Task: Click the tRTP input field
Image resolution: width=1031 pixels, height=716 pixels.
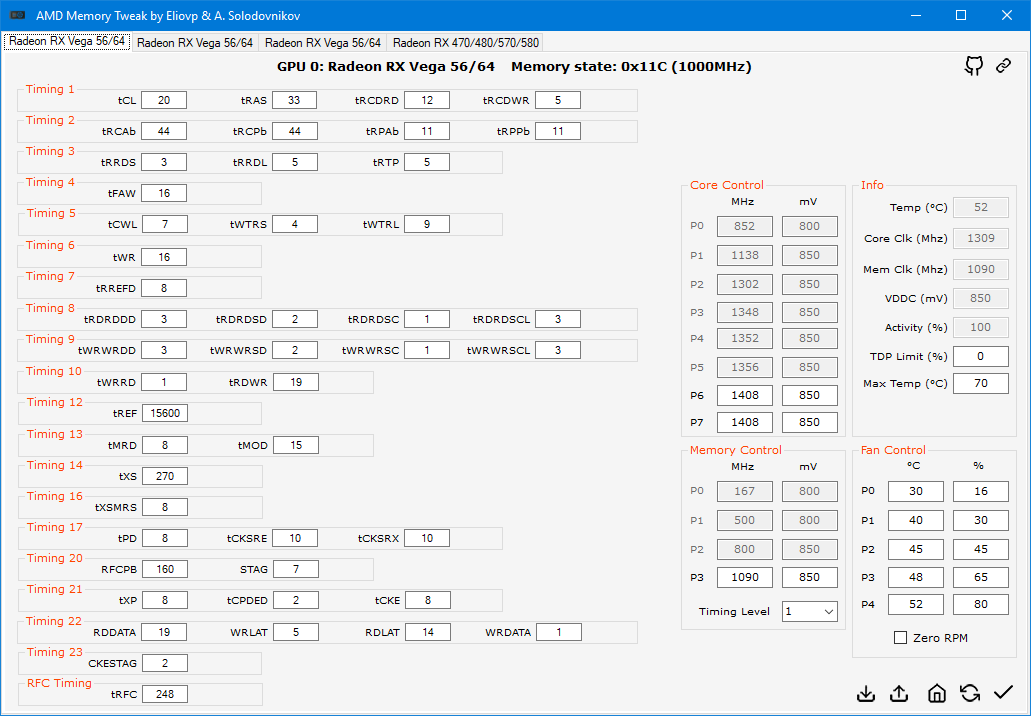Action: (x=427, y=162)
